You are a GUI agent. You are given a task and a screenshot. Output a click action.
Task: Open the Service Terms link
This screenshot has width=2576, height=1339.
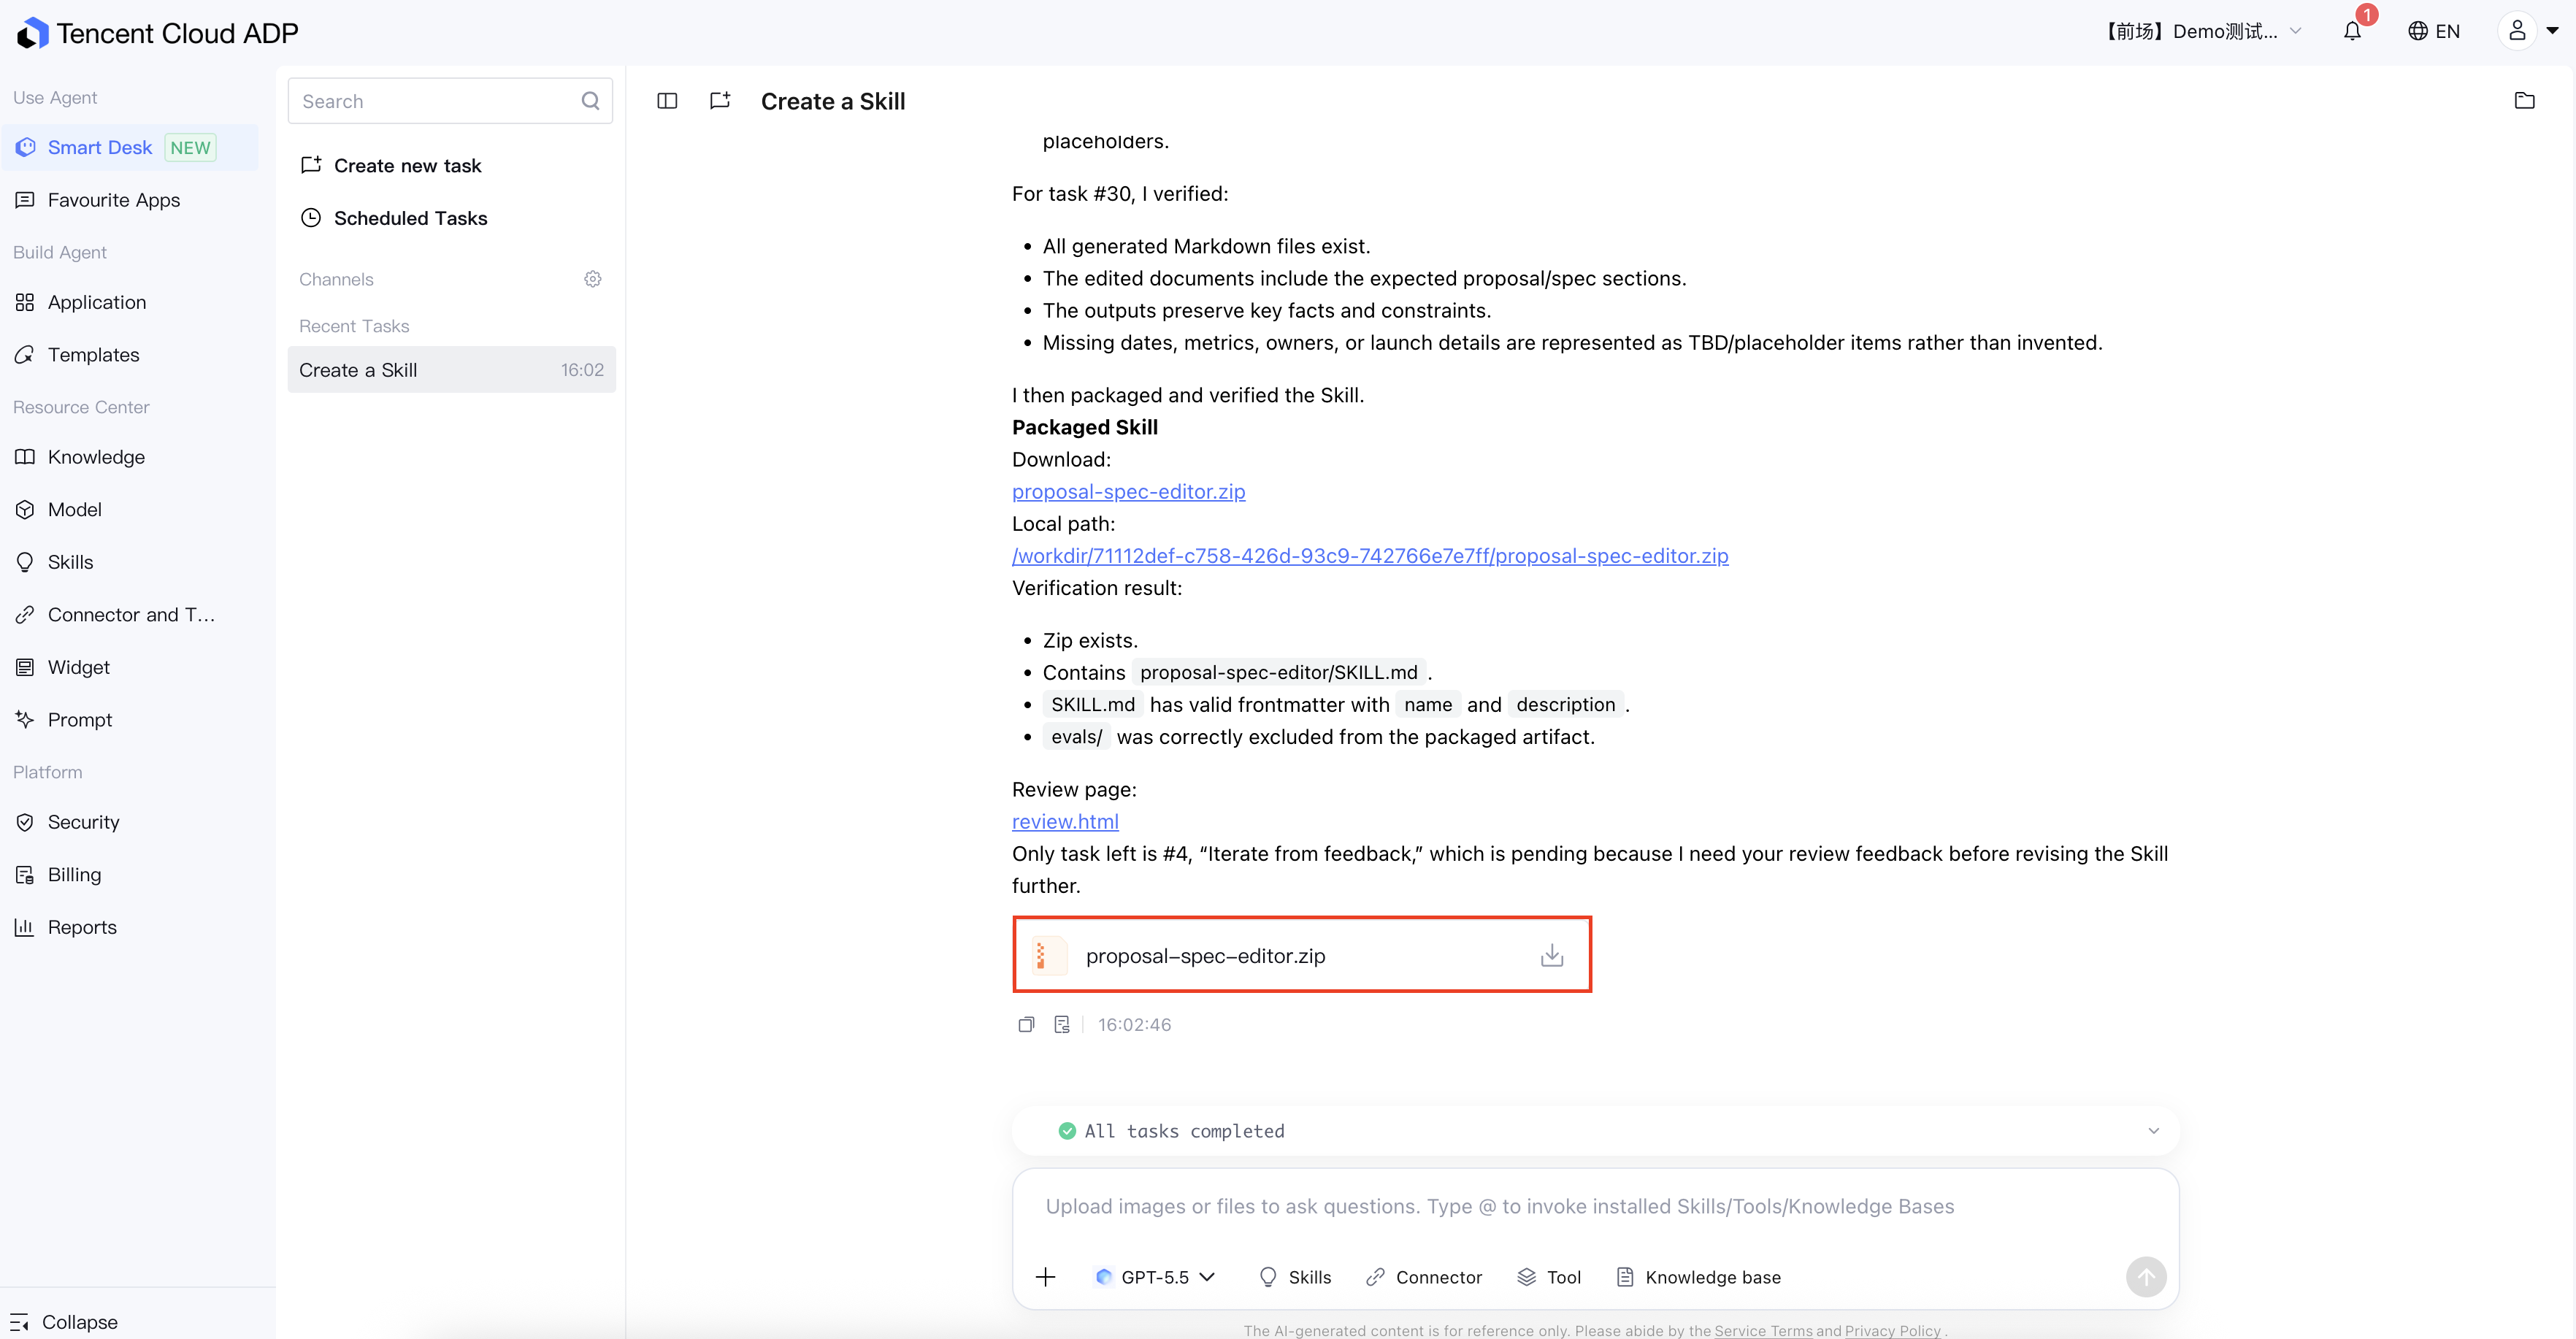tap(1763, 1330)
